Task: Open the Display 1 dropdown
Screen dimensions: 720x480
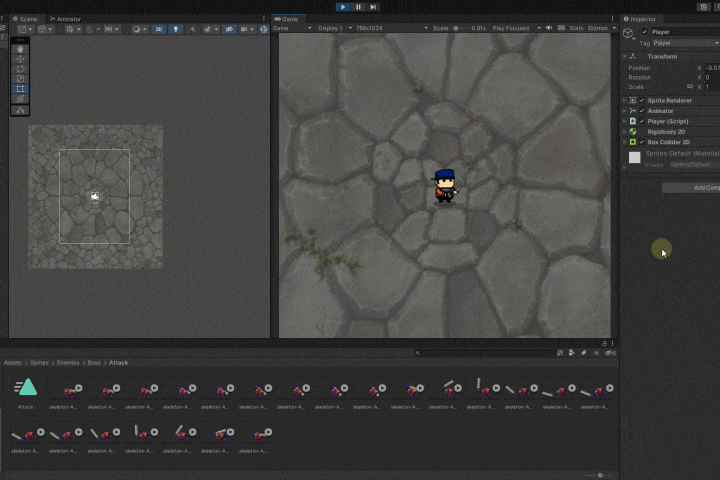Action: click(x=334, y=28)
